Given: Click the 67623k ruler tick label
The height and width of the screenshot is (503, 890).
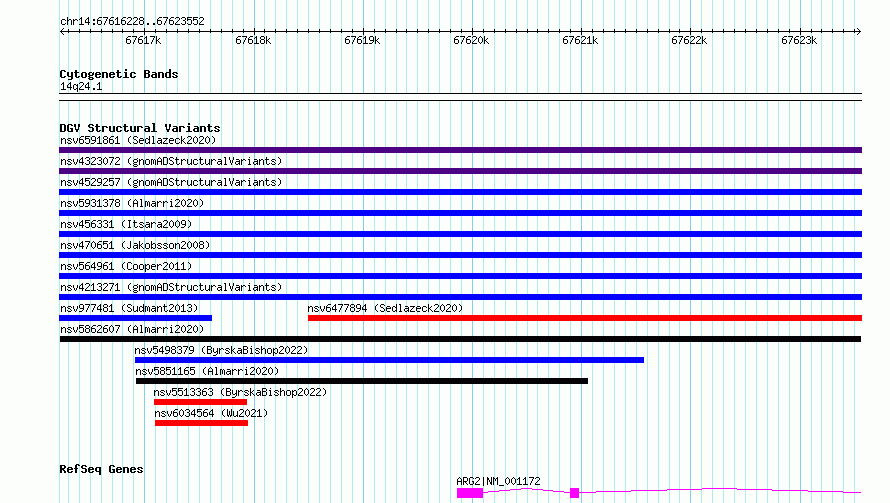Looking at the screenshot, I should (799, 40).
